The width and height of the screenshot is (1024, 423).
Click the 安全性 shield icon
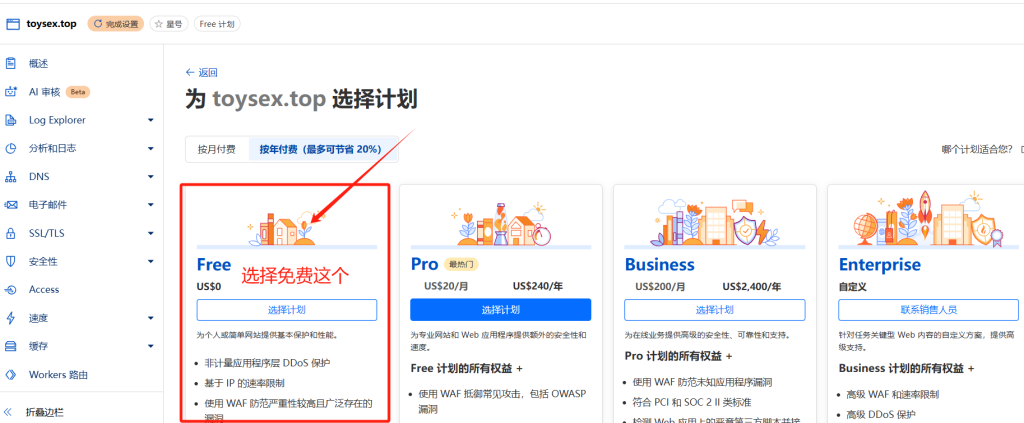click(x=10, y=262)
